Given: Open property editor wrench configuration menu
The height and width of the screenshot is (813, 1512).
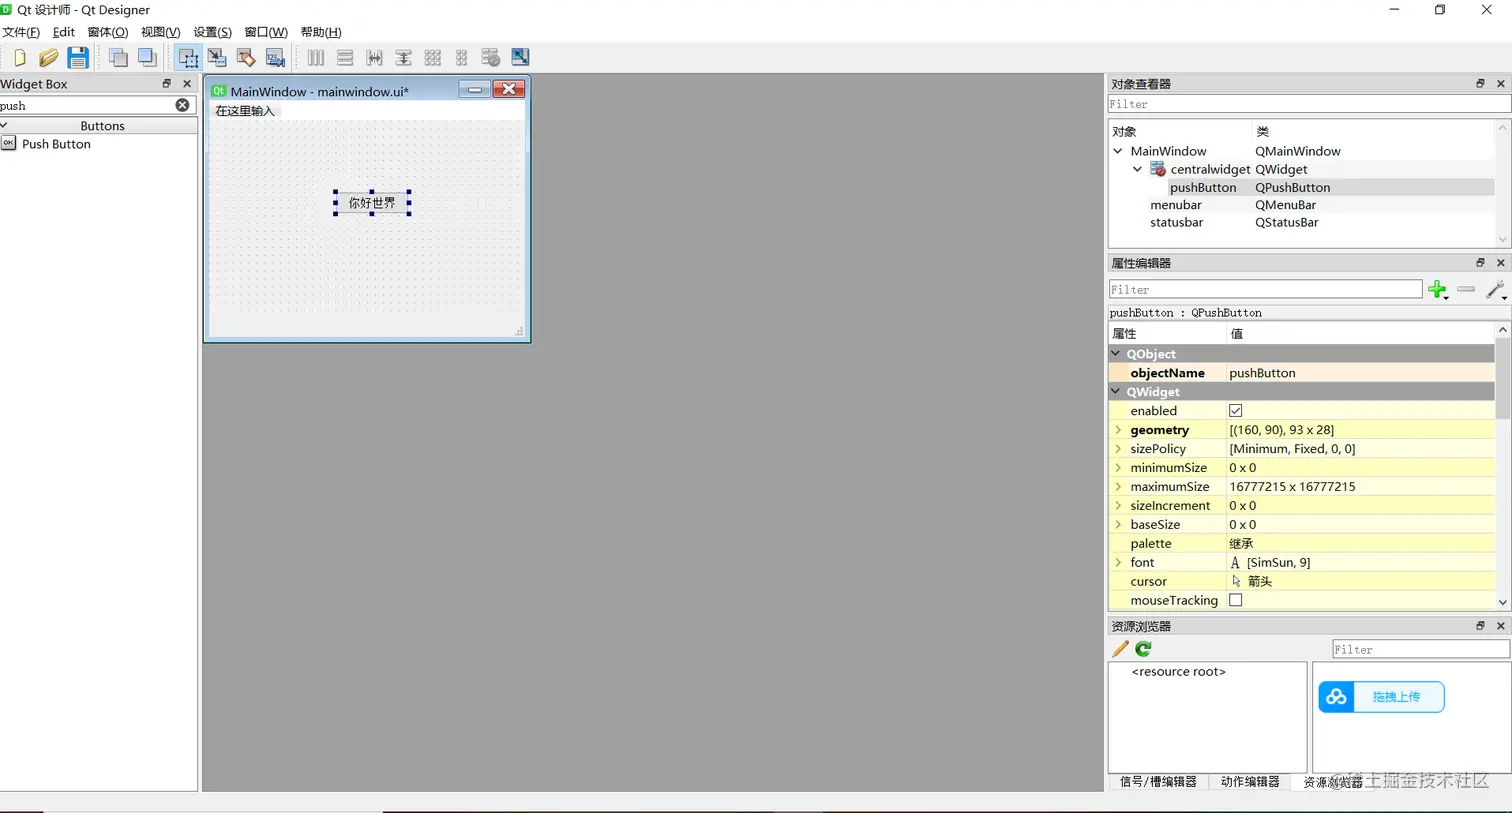Looking at the screenshot, I should pyautogui.click(x=1496, y=290).
